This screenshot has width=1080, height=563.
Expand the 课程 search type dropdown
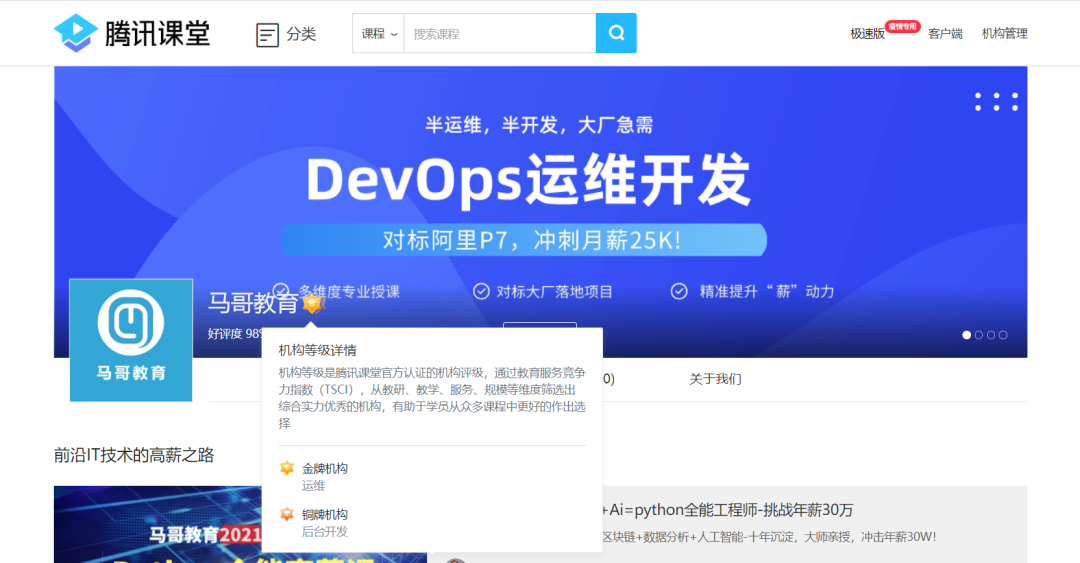point(379,34)
